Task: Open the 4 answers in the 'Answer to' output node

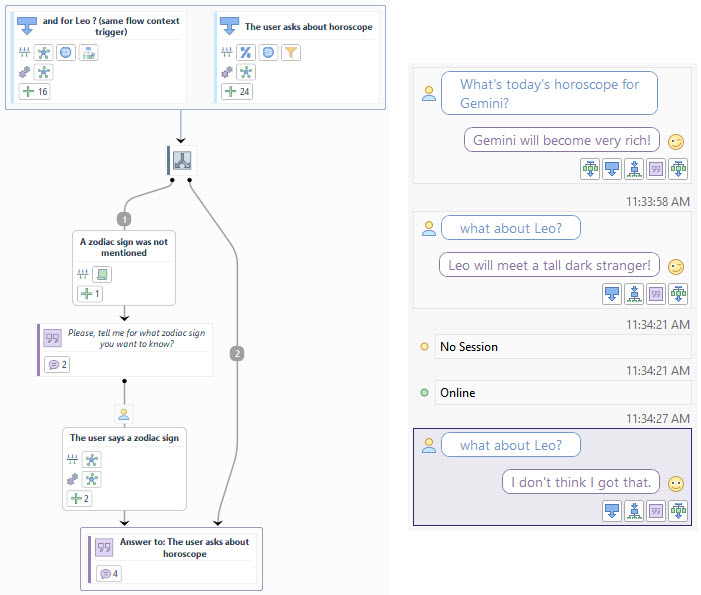Action: pyautogui.click(x=109, y=573)
